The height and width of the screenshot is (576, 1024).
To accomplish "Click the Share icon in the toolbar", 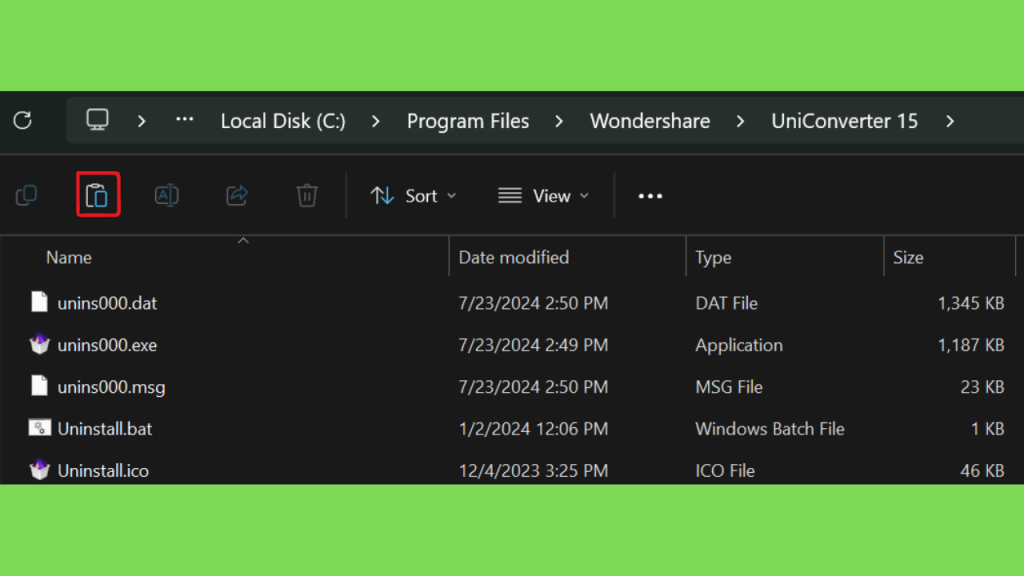I will coord(237,195).
